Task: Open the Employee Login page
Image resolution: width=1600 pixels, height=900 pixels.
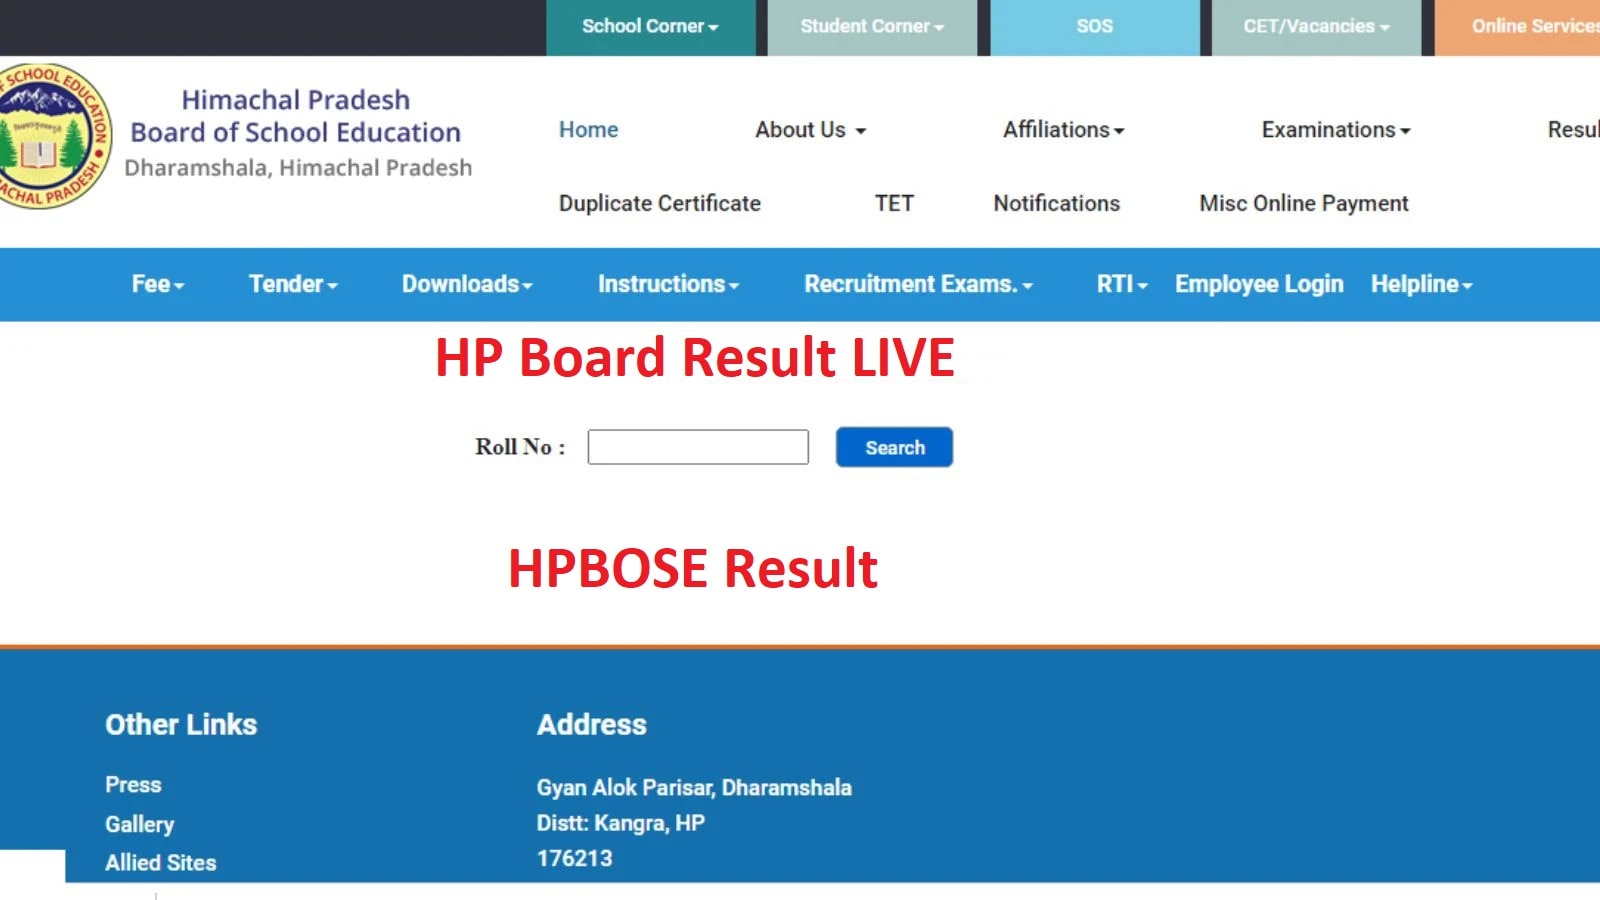Action: tap(1259, 284)
